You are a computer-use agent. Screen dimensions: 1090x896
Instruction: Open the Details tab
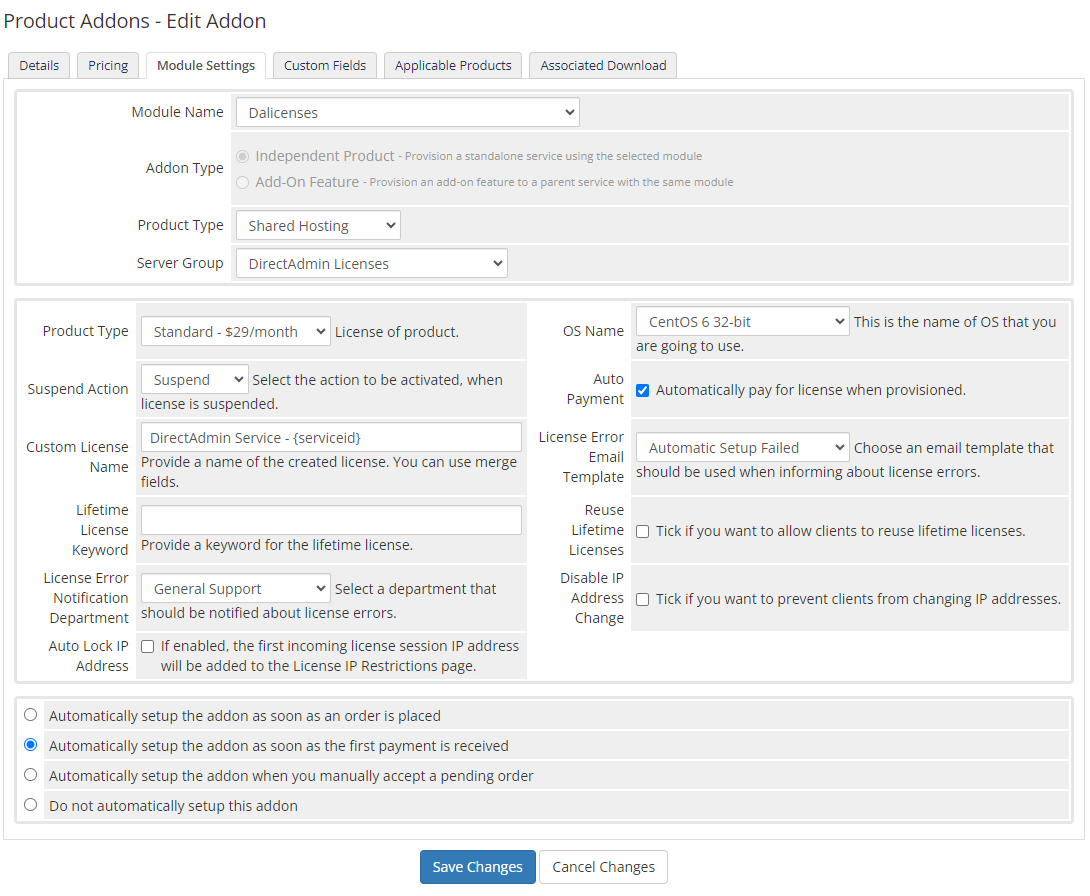click(x=39, y=65)
